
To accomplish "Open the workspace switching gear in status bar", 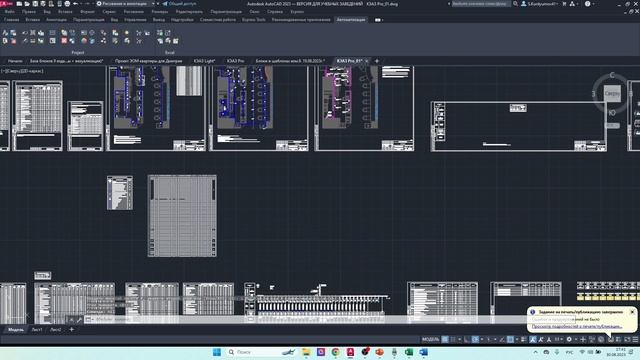I will (x=569, y=339).
